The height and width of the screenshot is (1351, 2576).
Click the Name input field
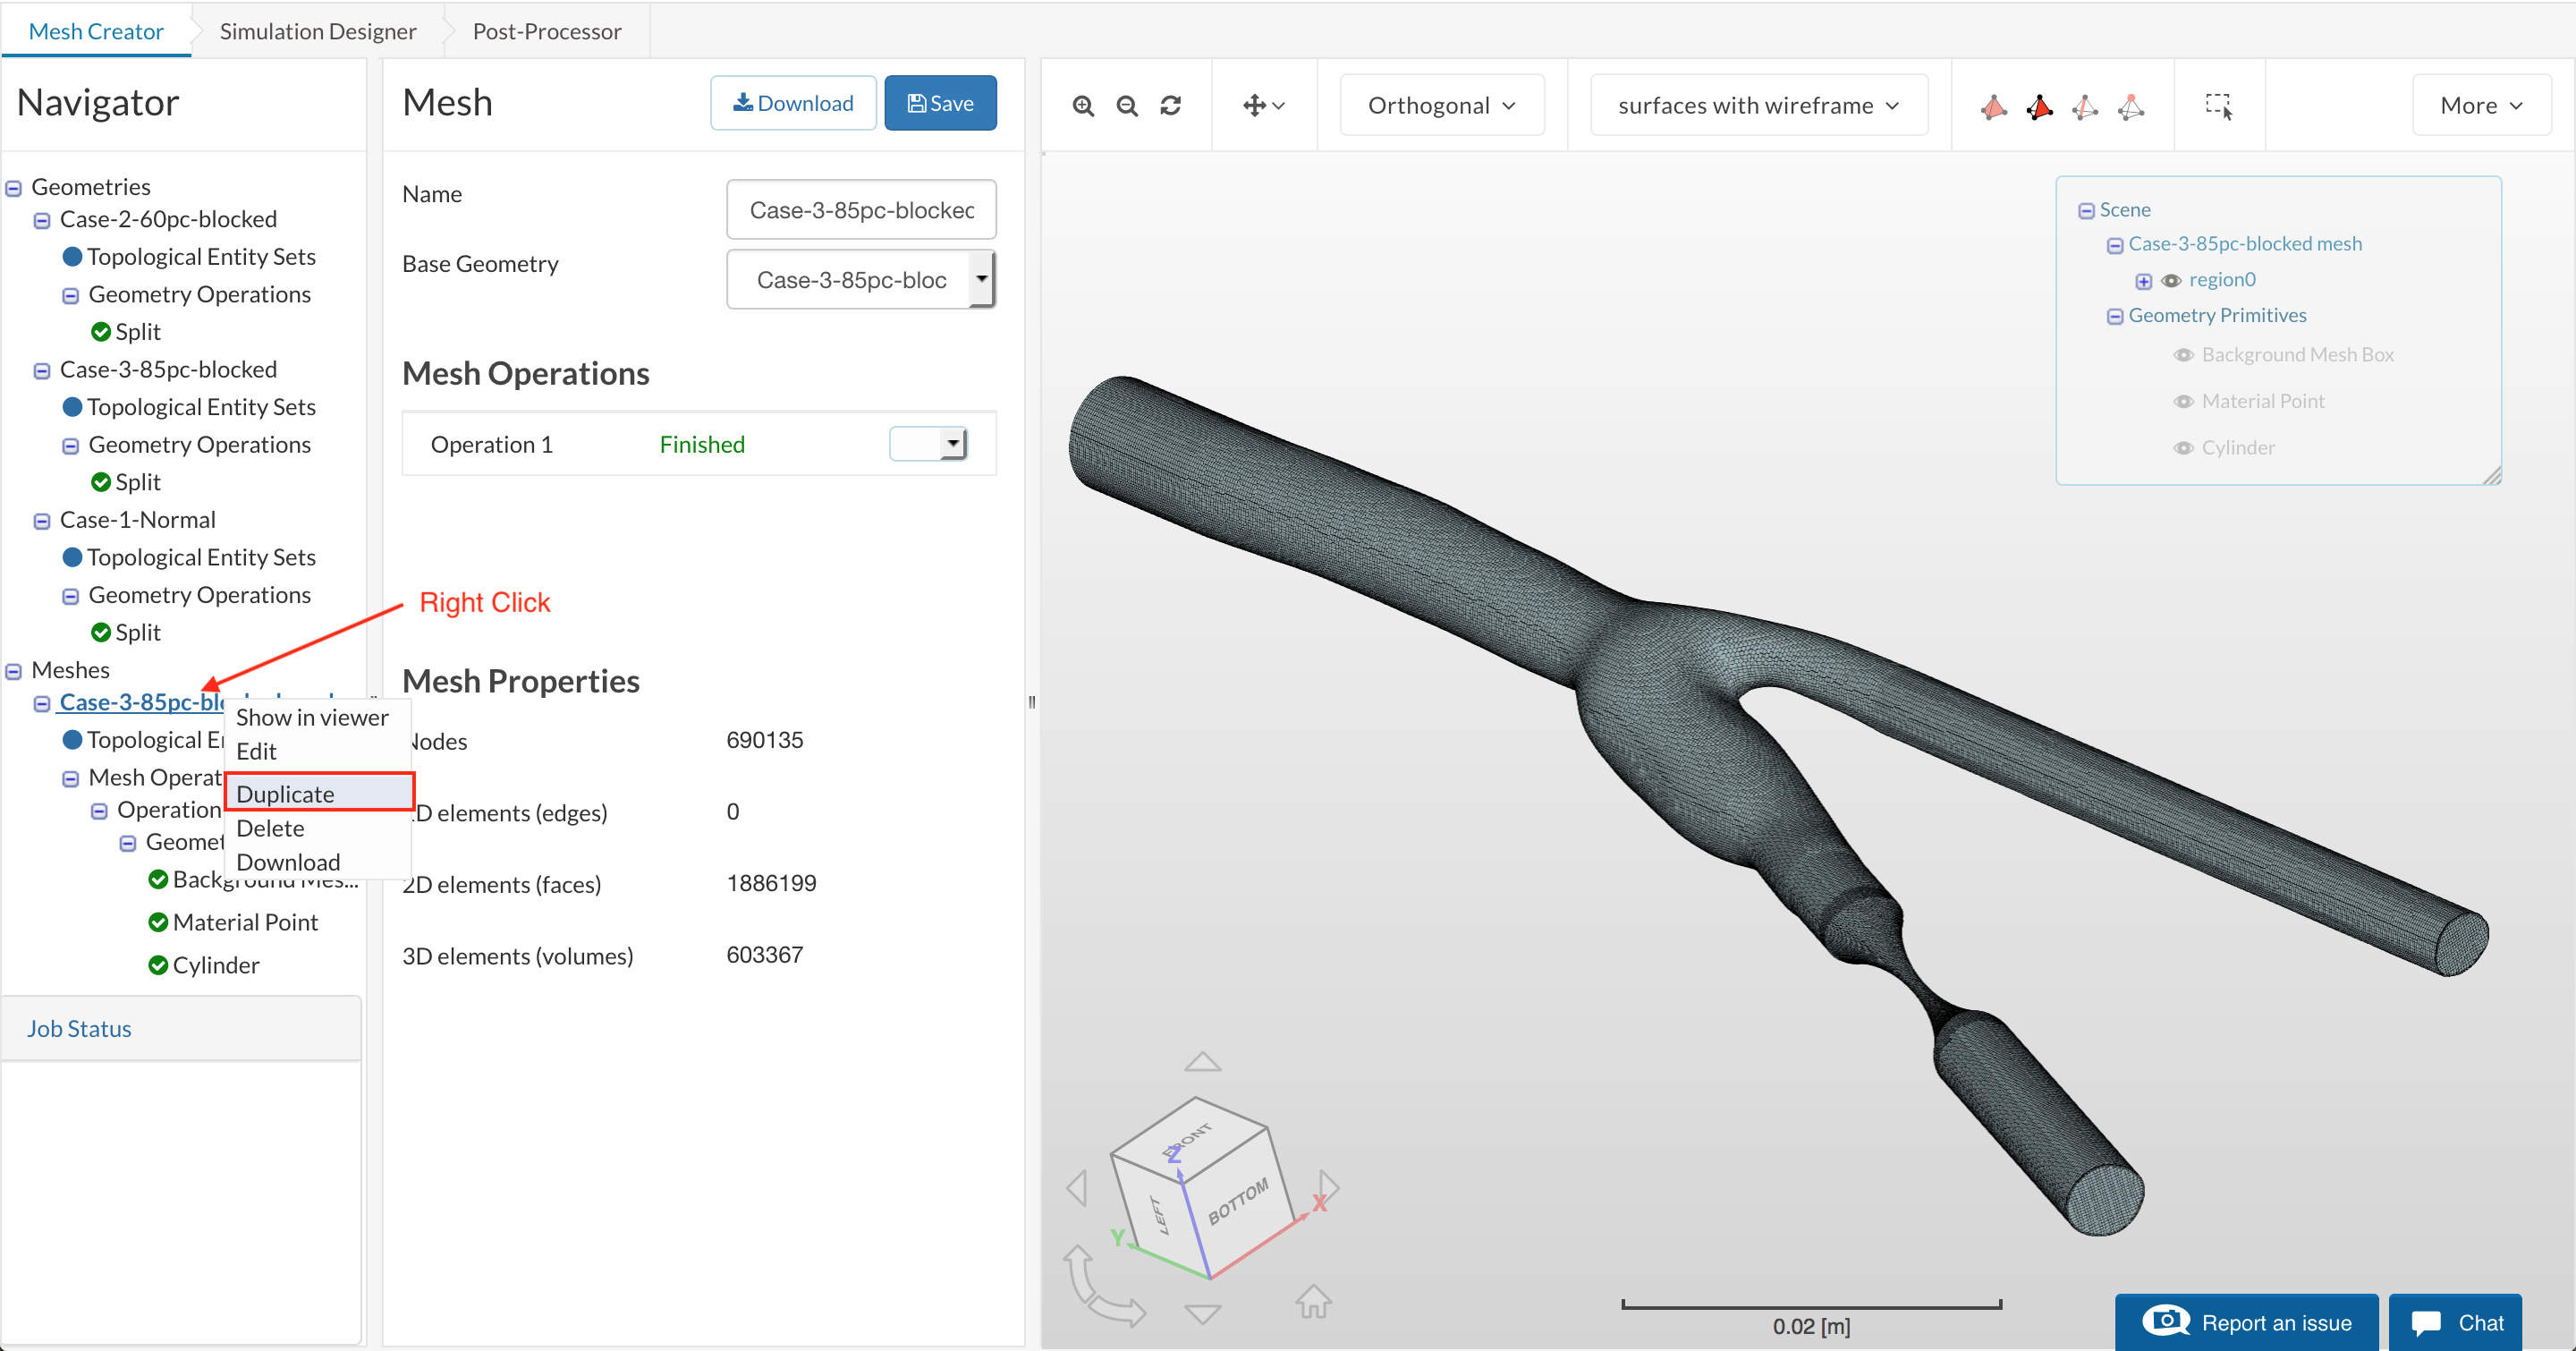coord(861,210)
